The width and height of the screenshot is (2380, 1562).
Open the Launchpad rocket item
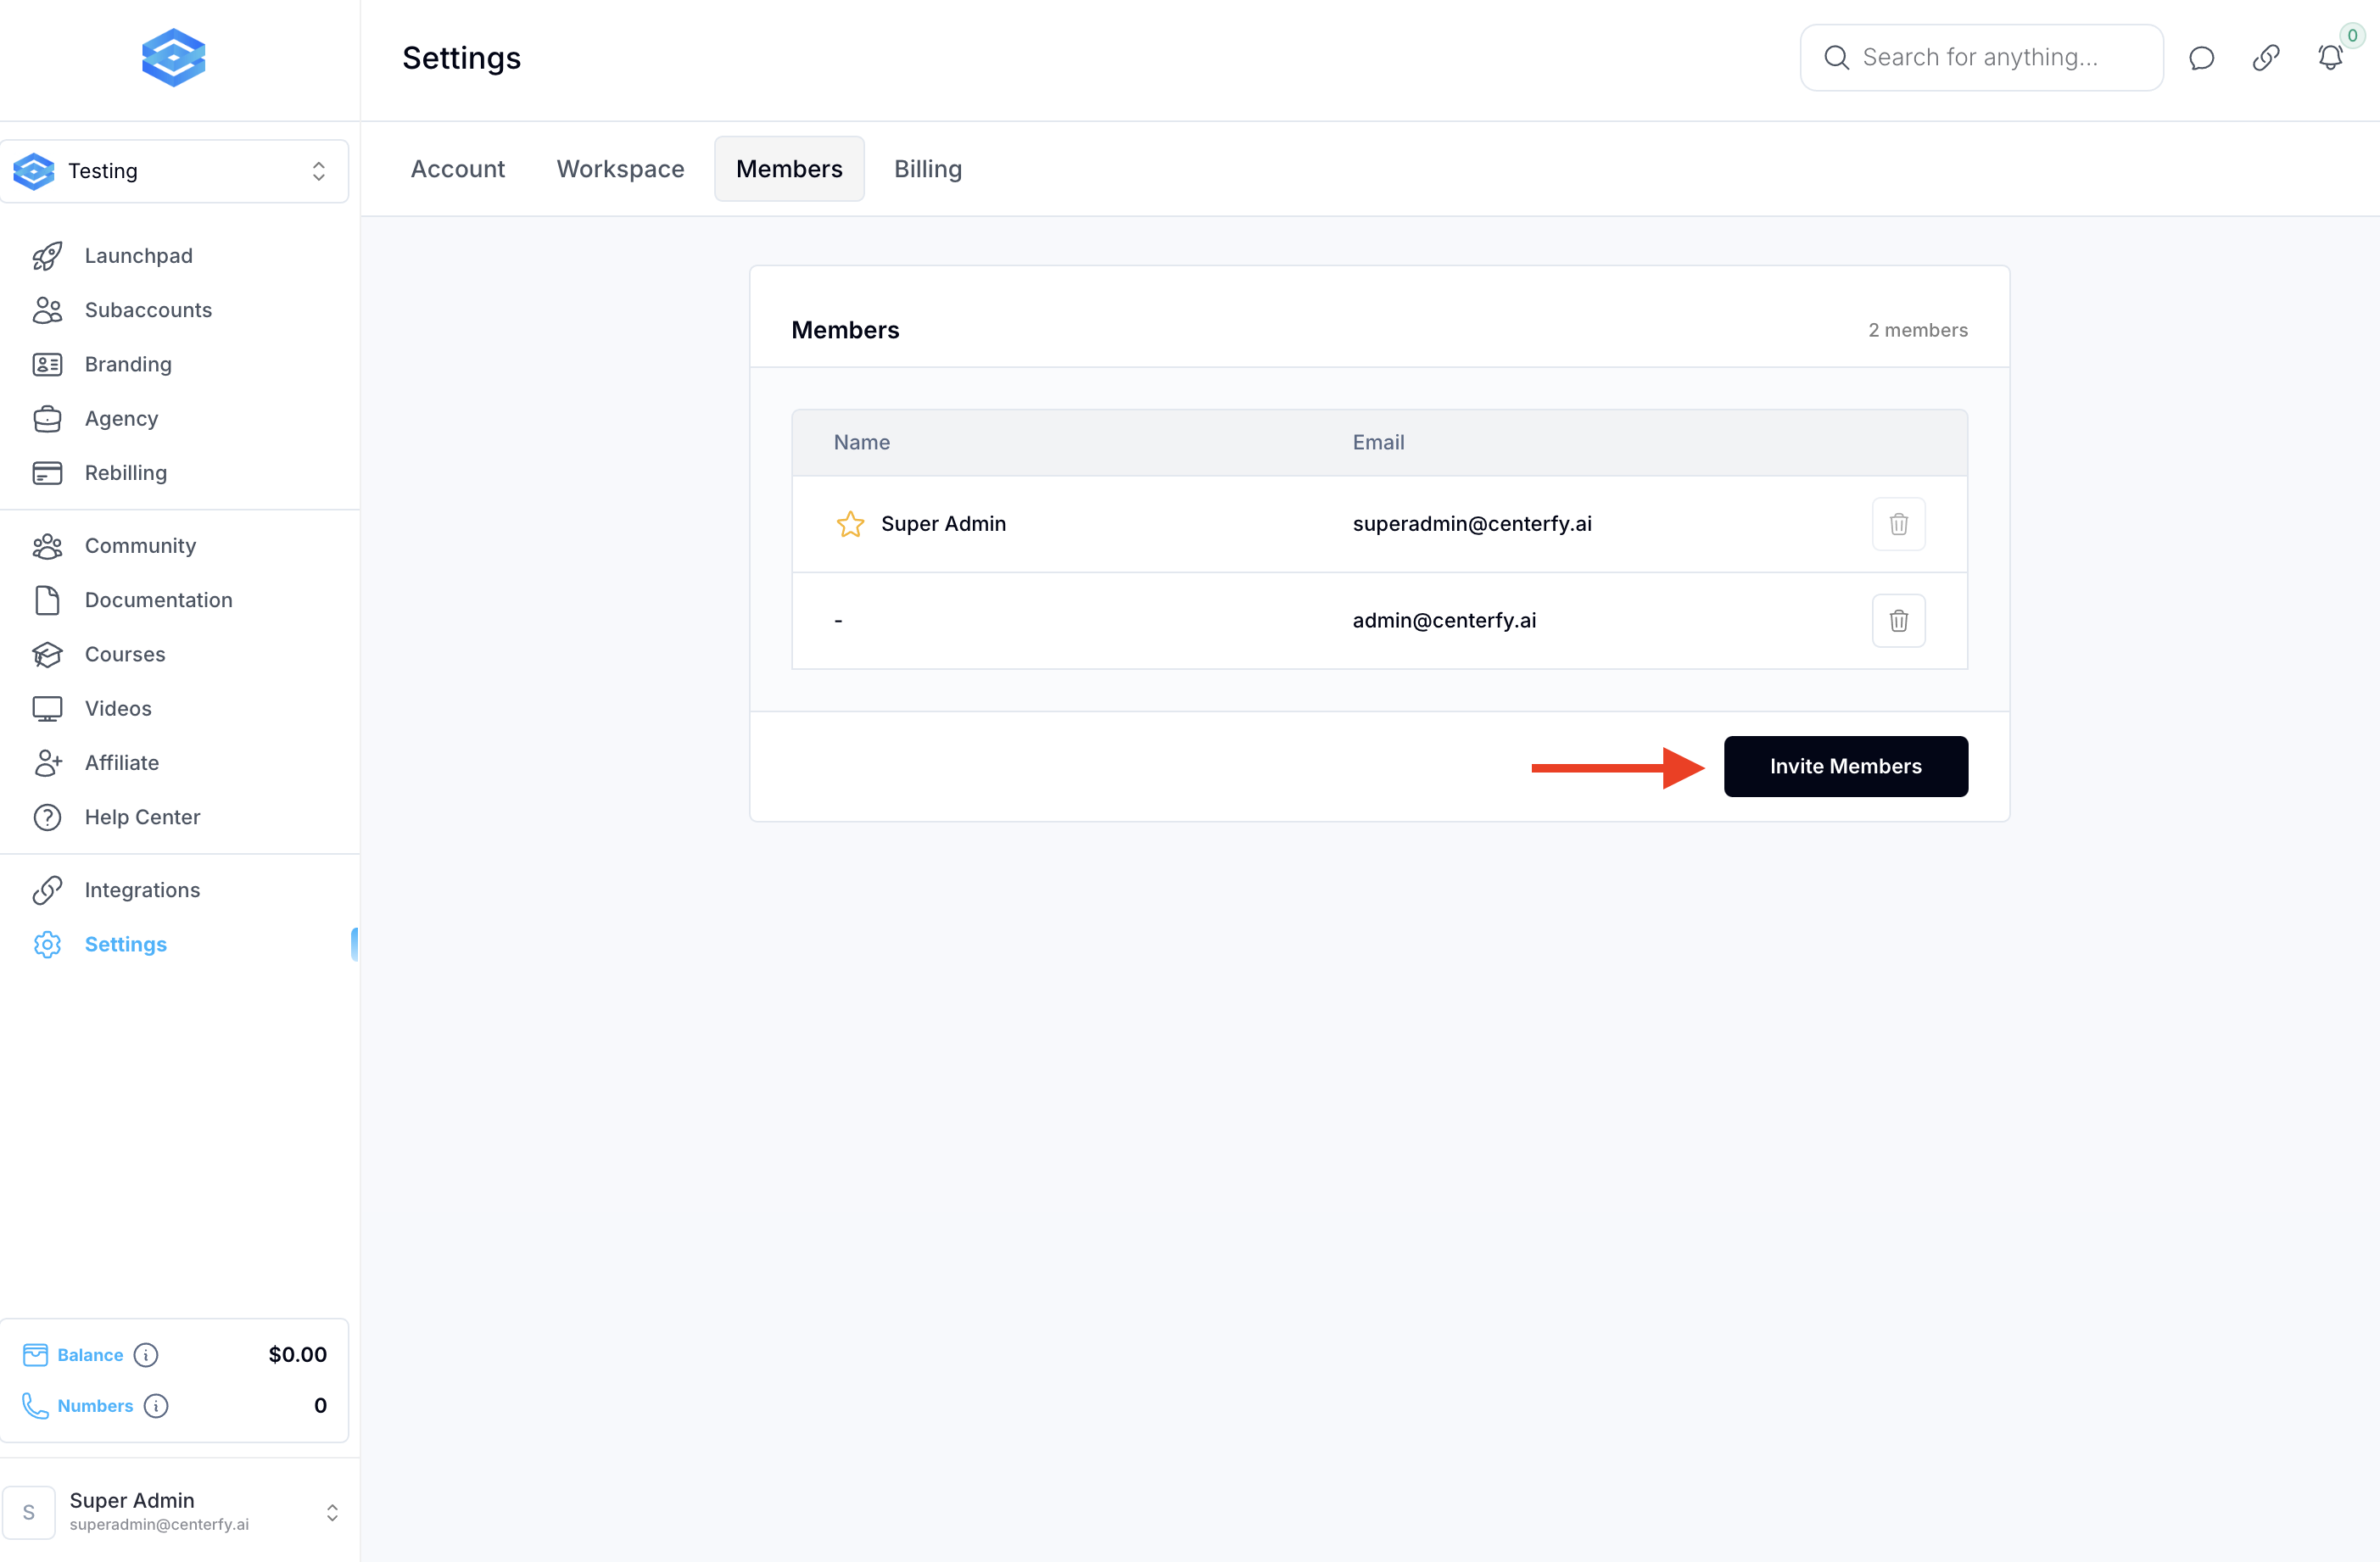(x=138, y=256)
